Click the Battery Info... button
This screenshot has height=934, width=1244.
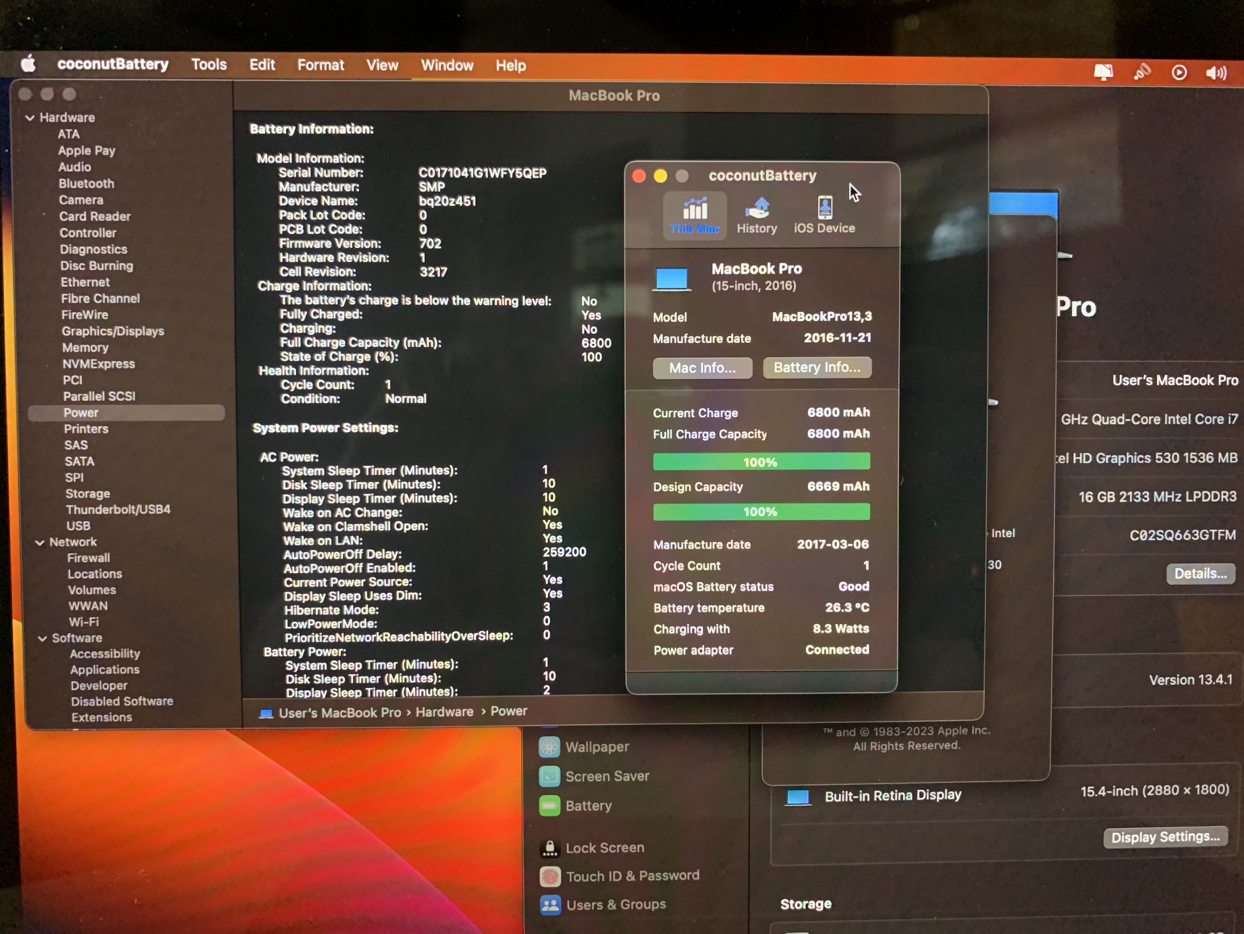[817, 368]
